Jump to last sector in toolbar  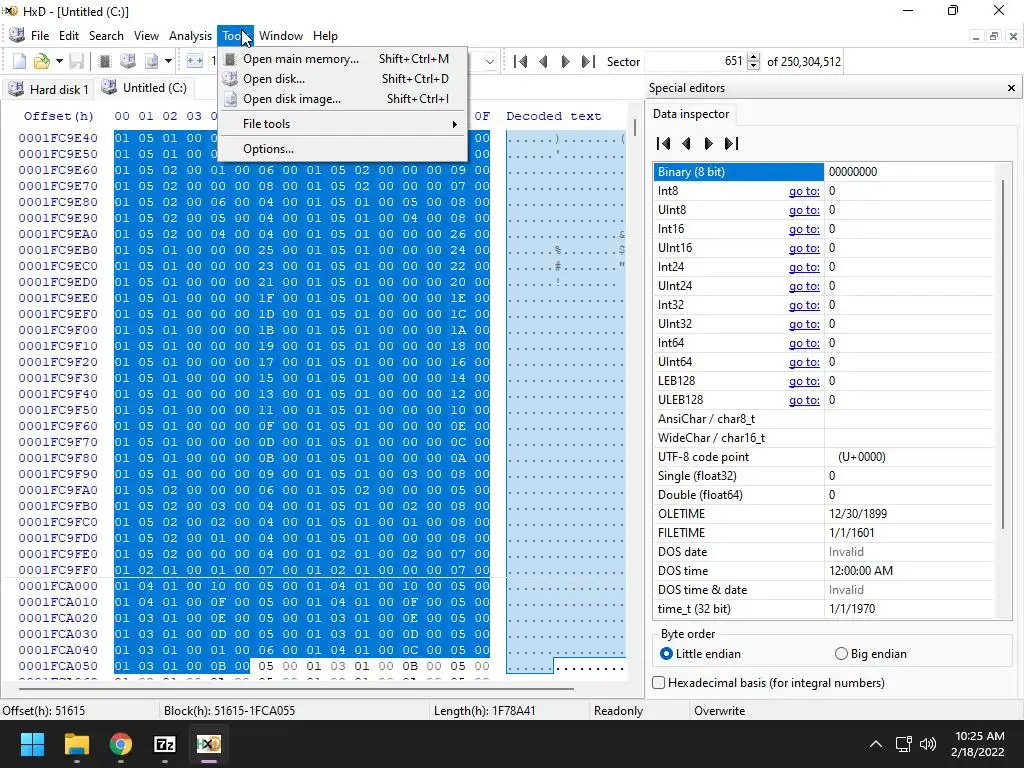tap(588, 61)
